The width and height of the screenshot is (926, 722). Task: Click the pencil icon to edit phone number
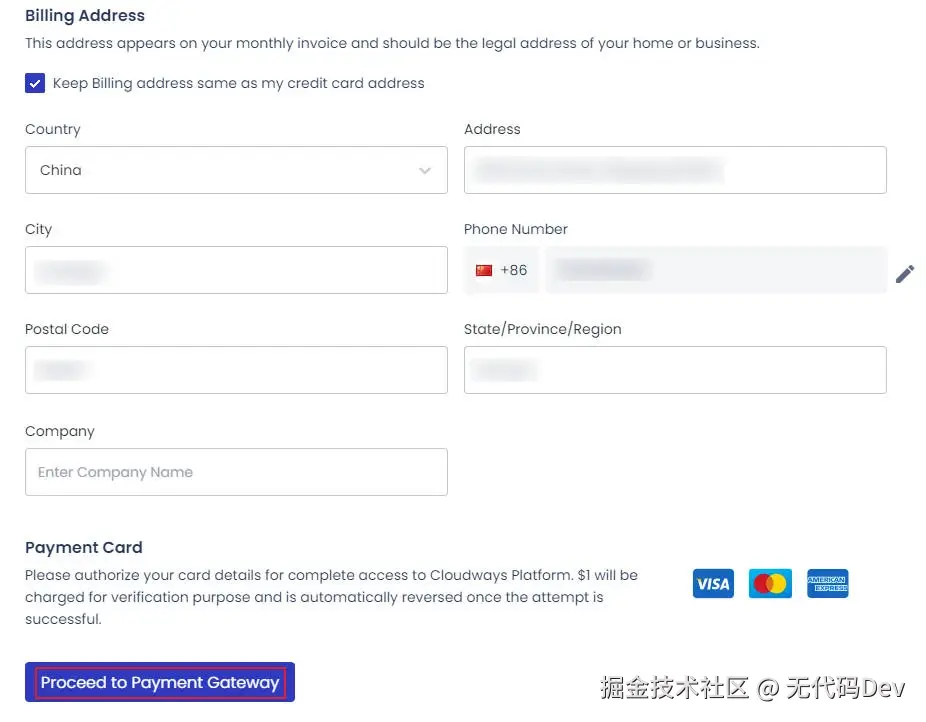point(906,273)
